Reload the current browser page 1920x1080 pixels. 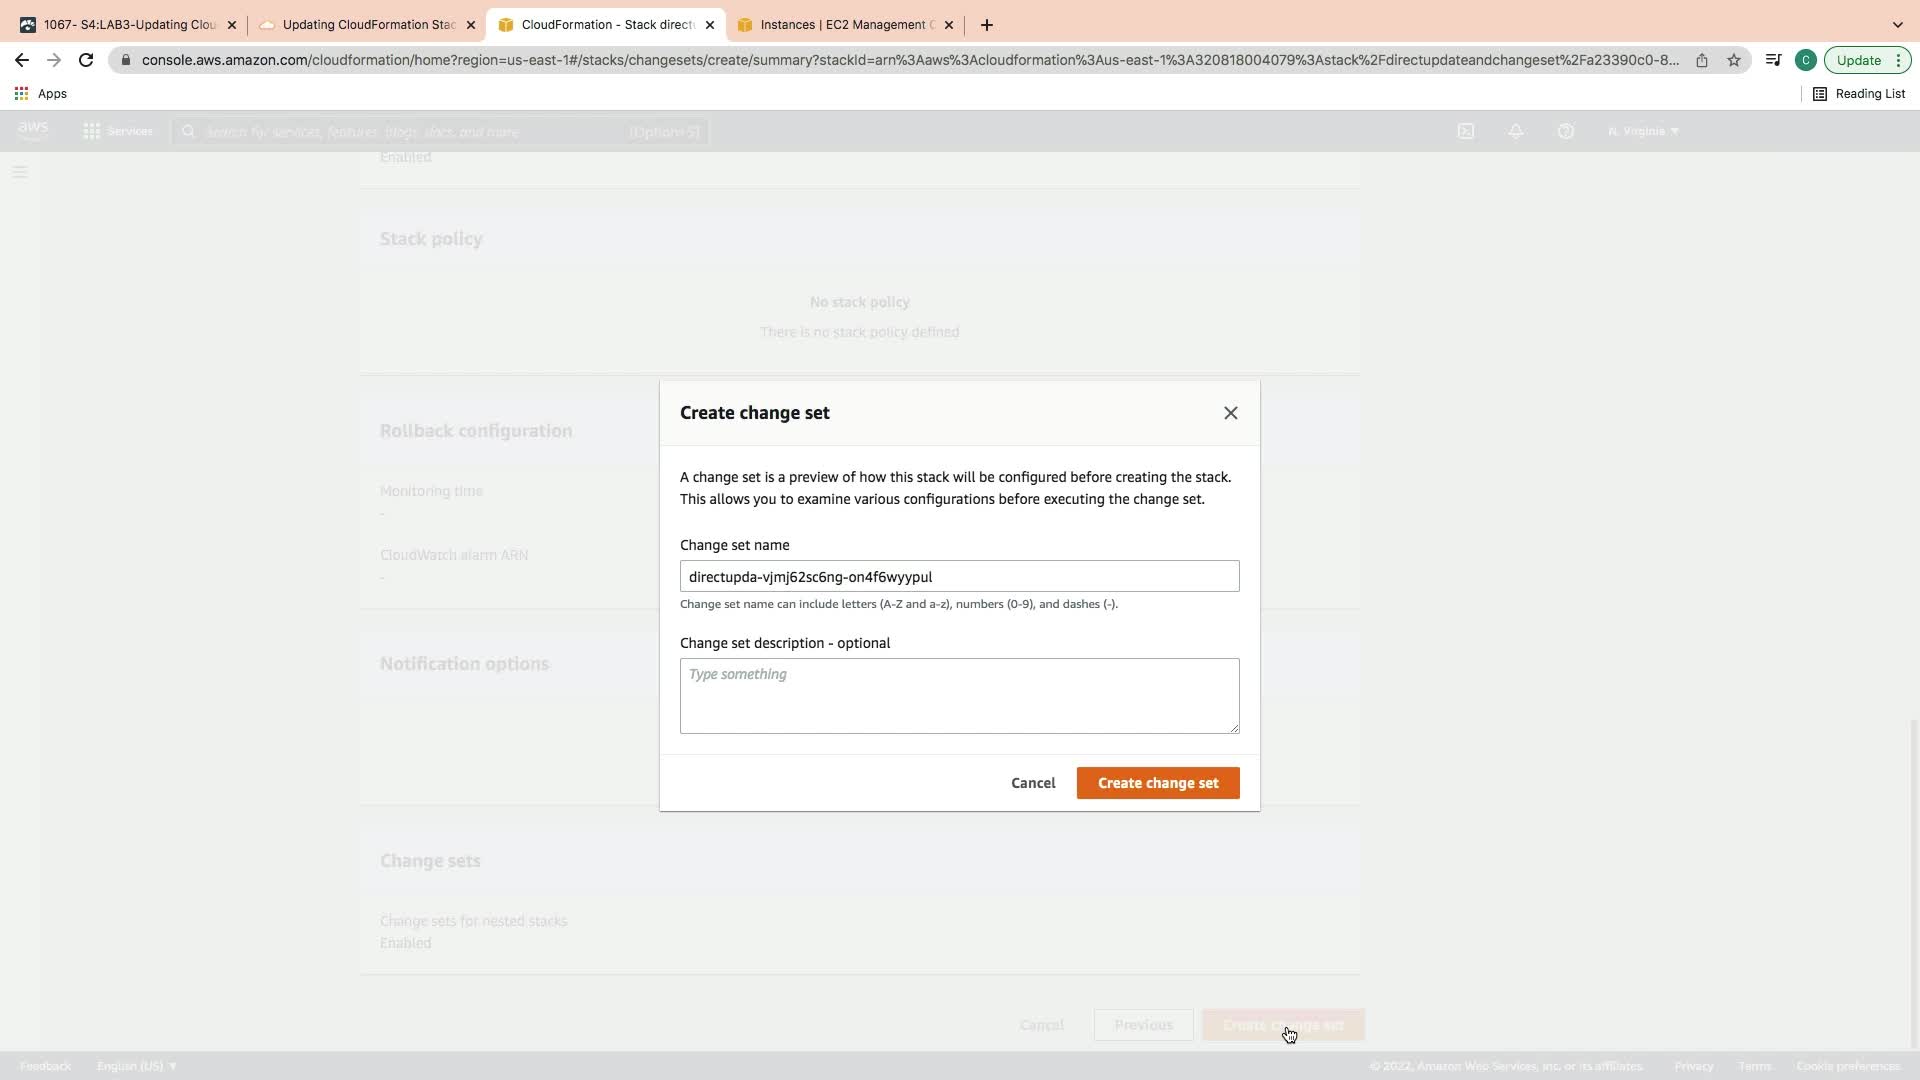(86, 60)
